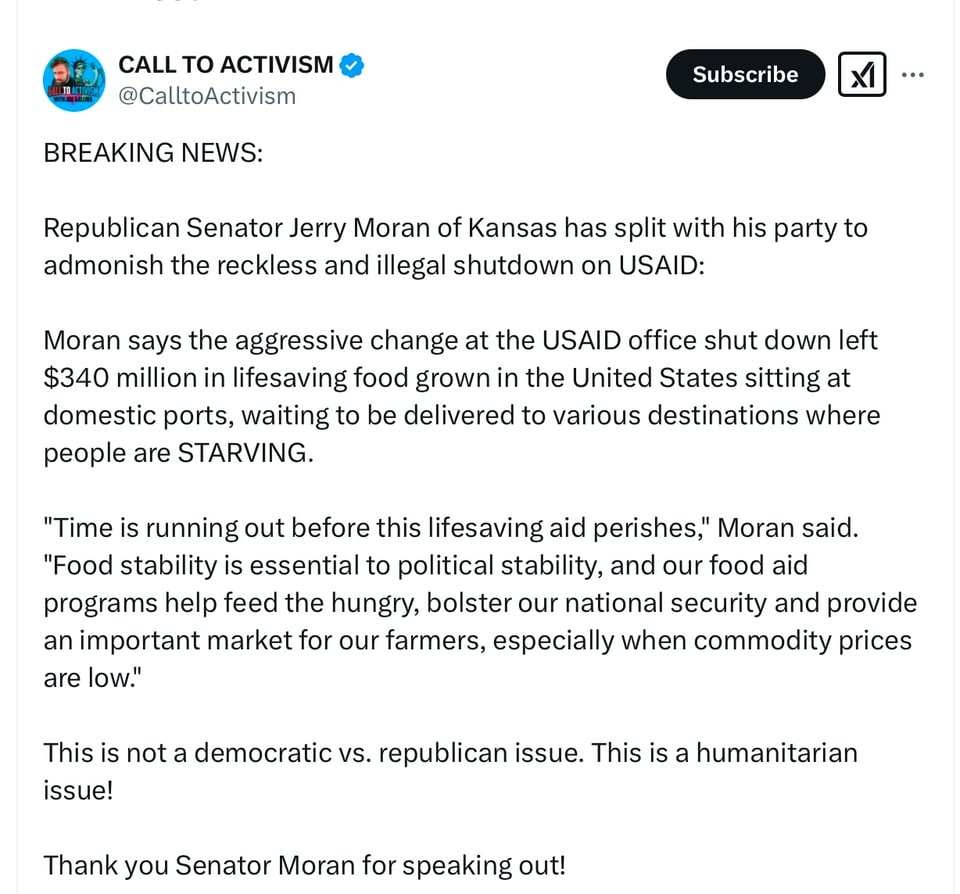Click the line 'admonish the reckless and illegal shutdown'
The image size is (960, 894).
pyautogui.click(x=374, y=266)
